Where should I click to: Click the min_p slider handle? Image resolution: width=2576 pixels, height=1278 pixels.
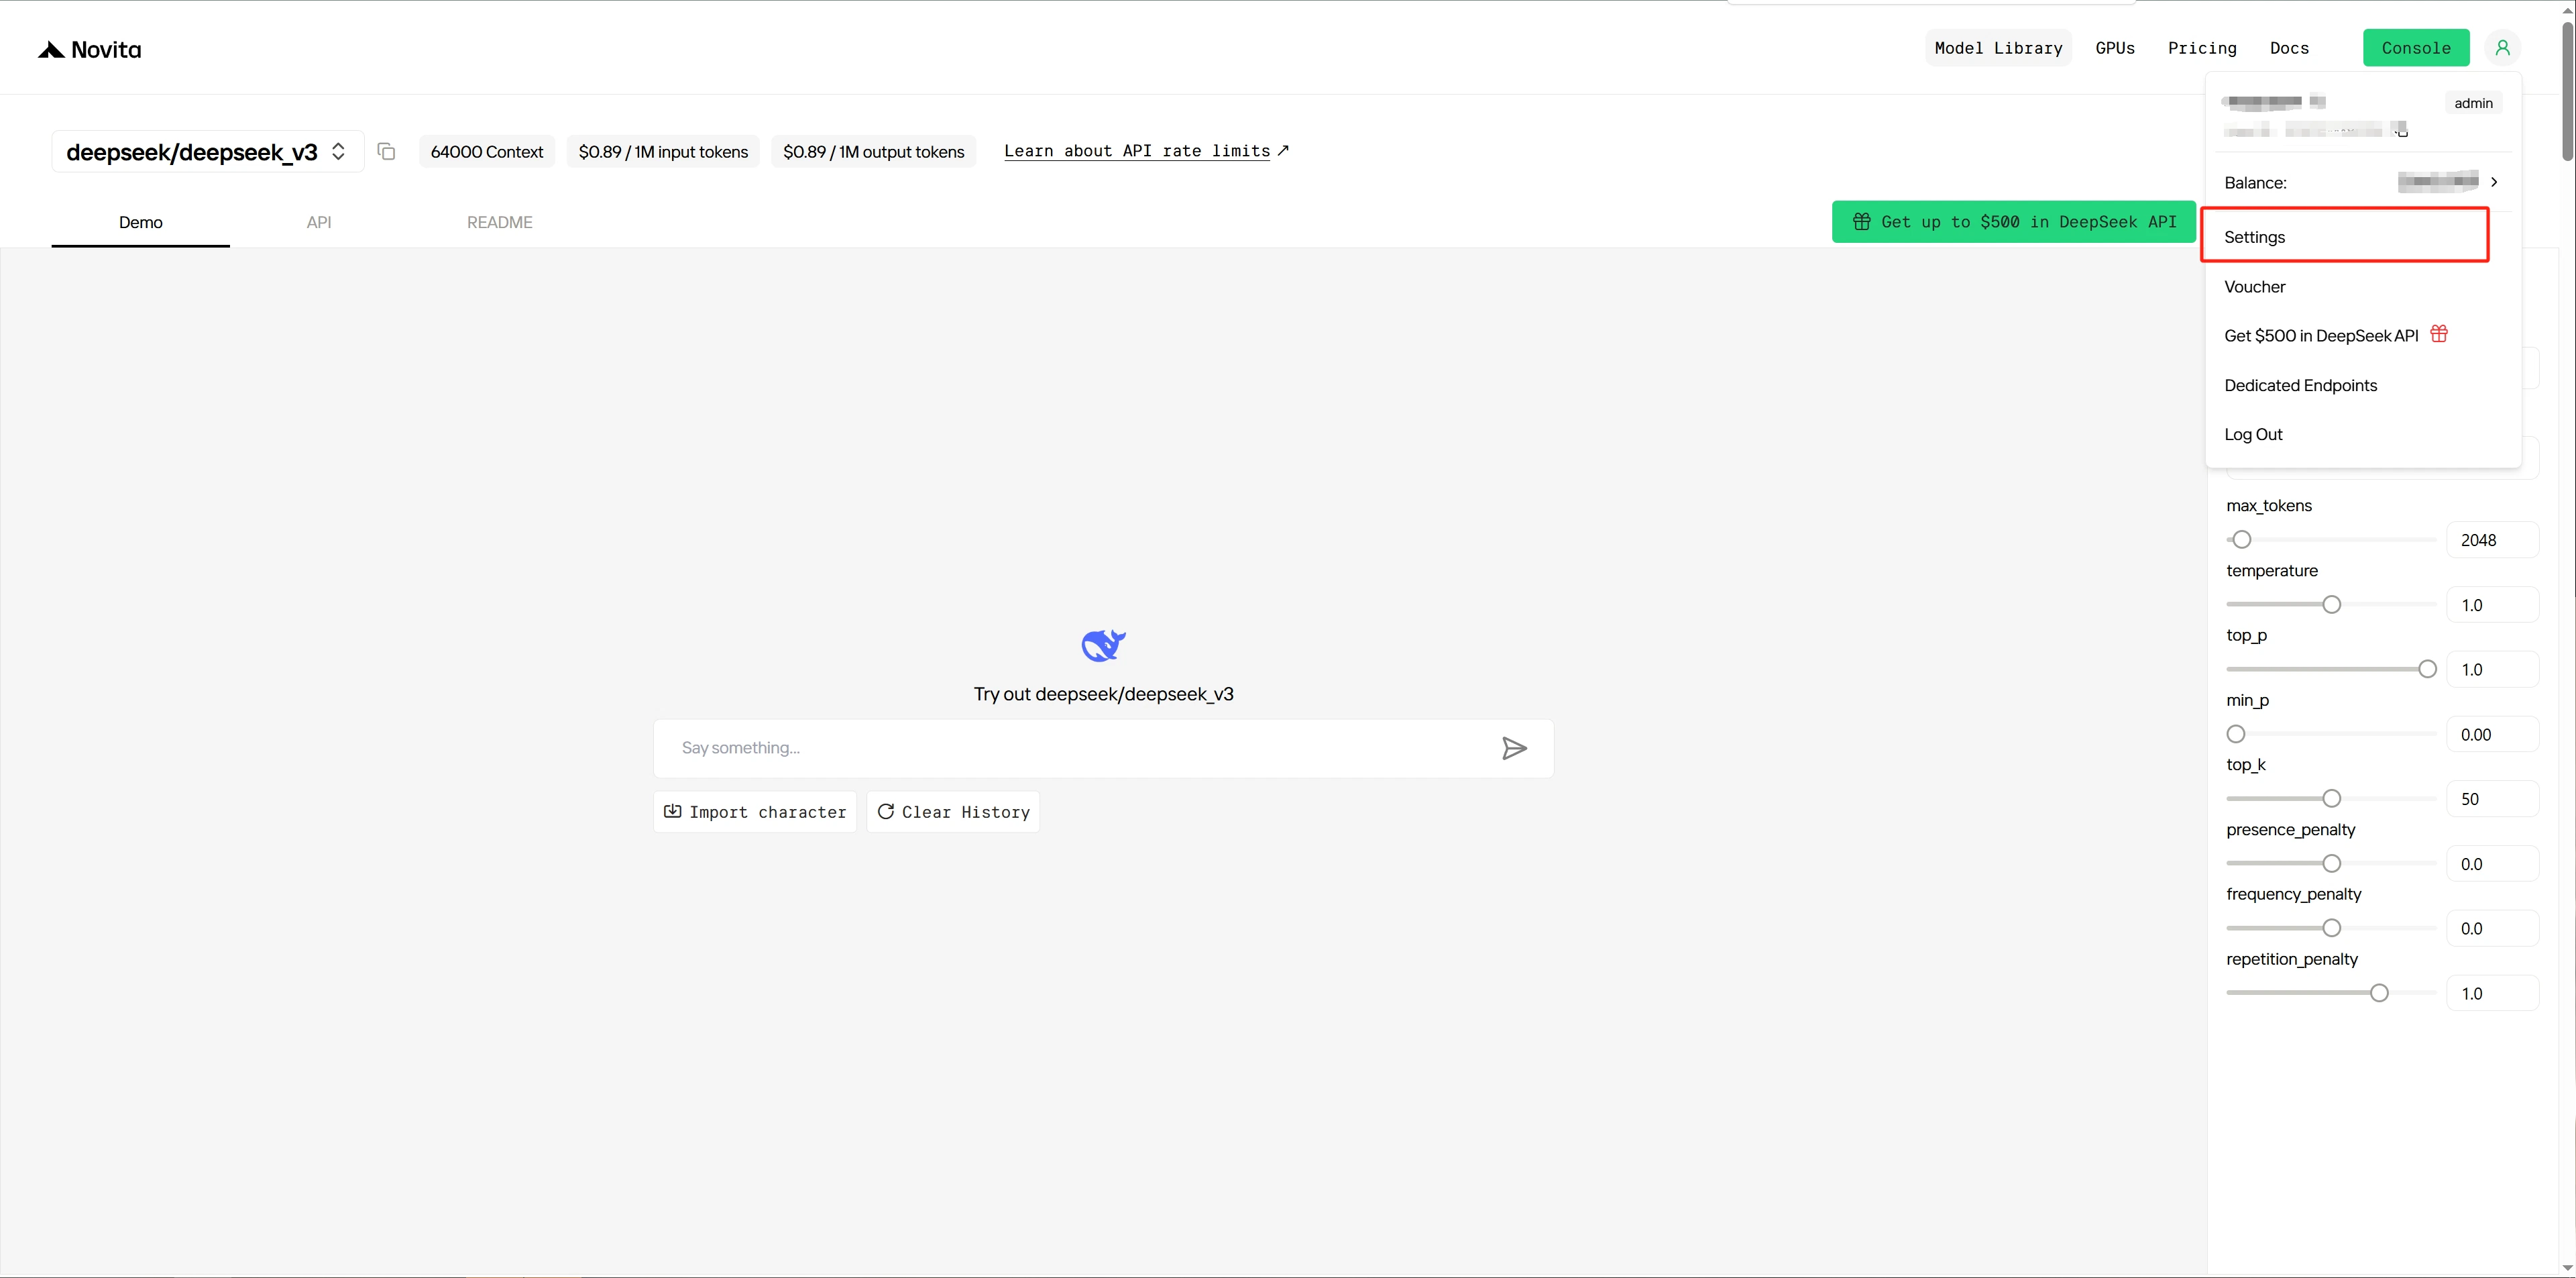tap(2236, 734)
